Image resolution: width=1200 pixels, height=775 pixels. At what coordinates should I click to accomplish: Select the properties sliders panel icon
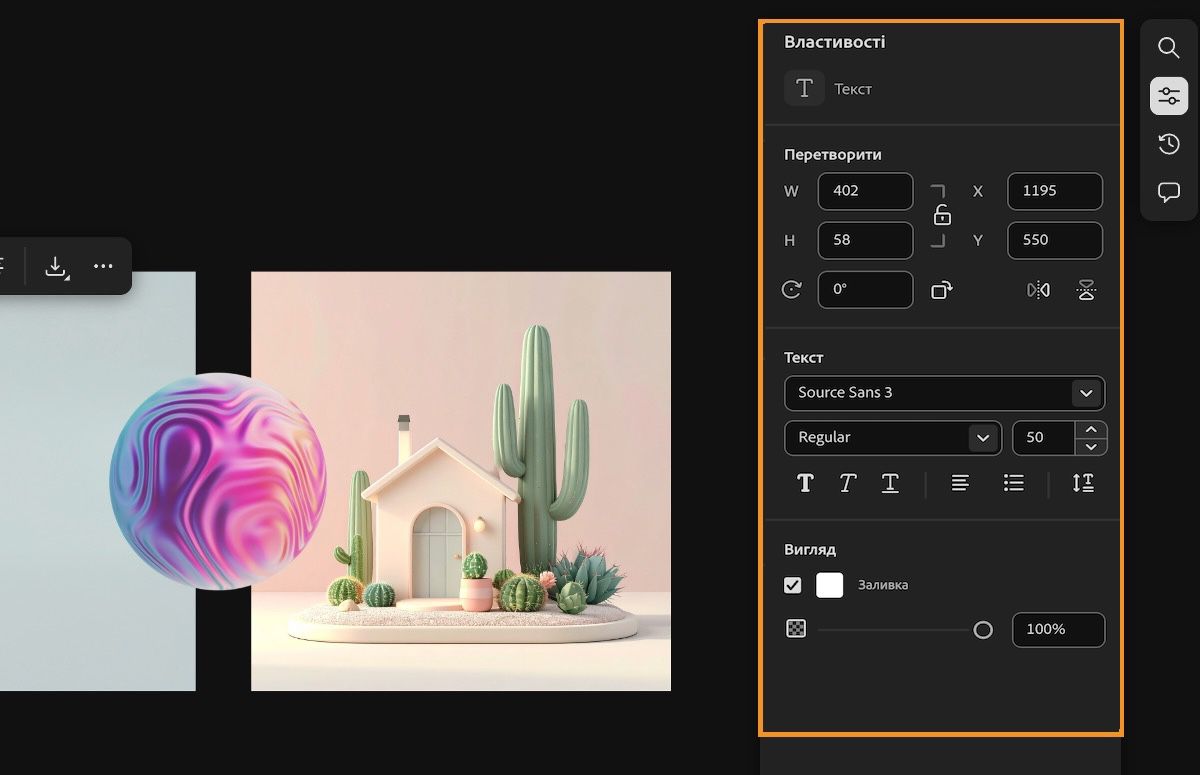click(1169, 96)
